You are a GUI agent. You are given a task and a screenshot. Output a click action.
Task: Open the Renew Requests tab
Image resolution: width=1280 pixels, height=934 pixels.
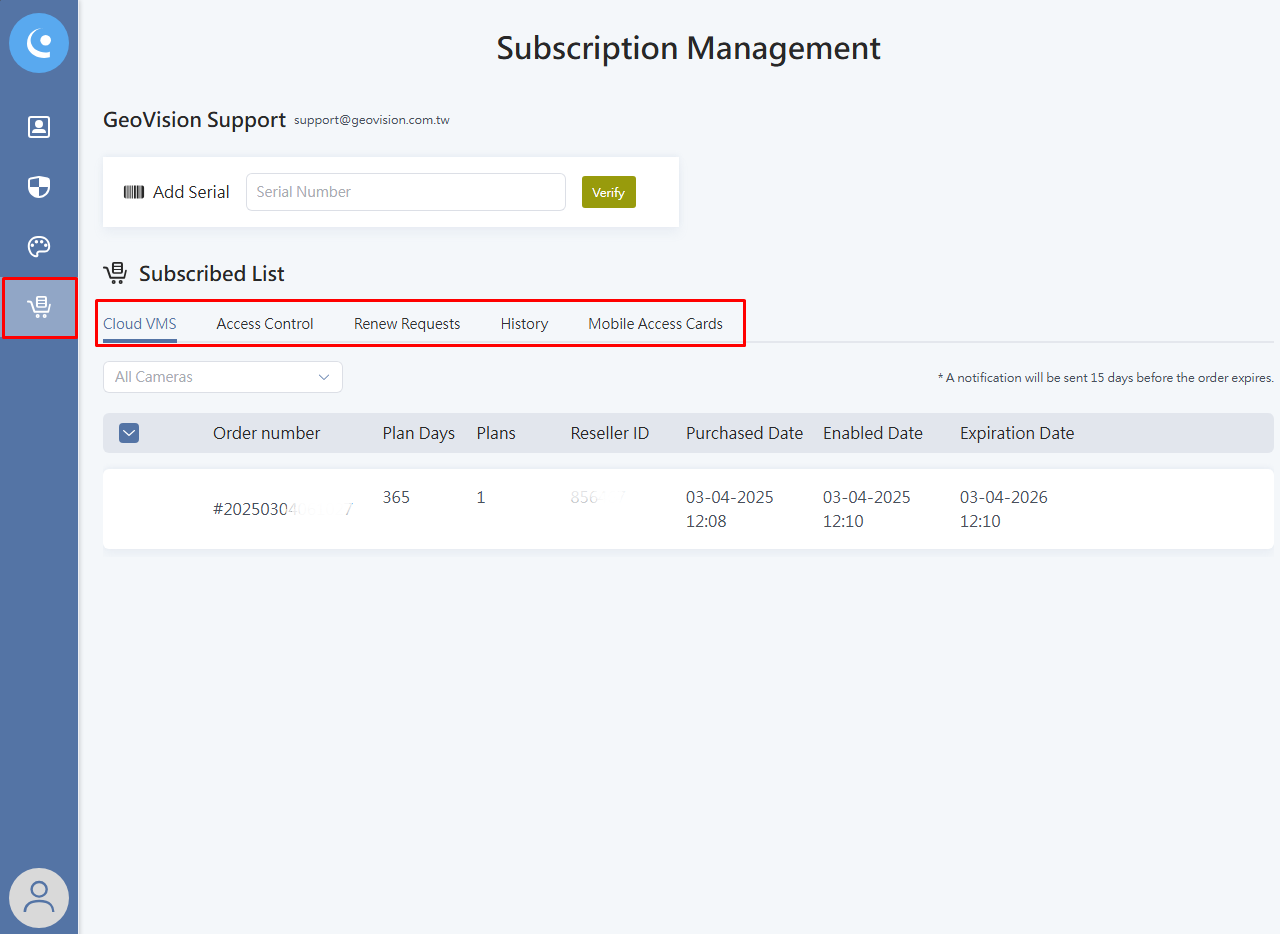pyautogui.click(x=407, y=324)
